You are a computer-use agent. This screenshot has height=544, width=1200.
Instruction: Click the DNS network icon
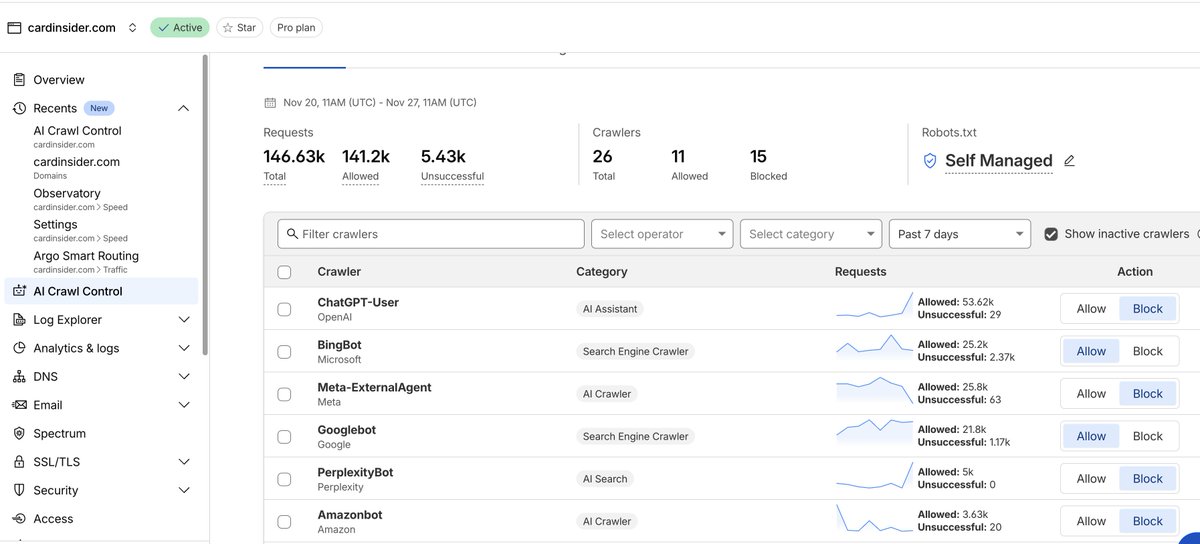(19, 377)
